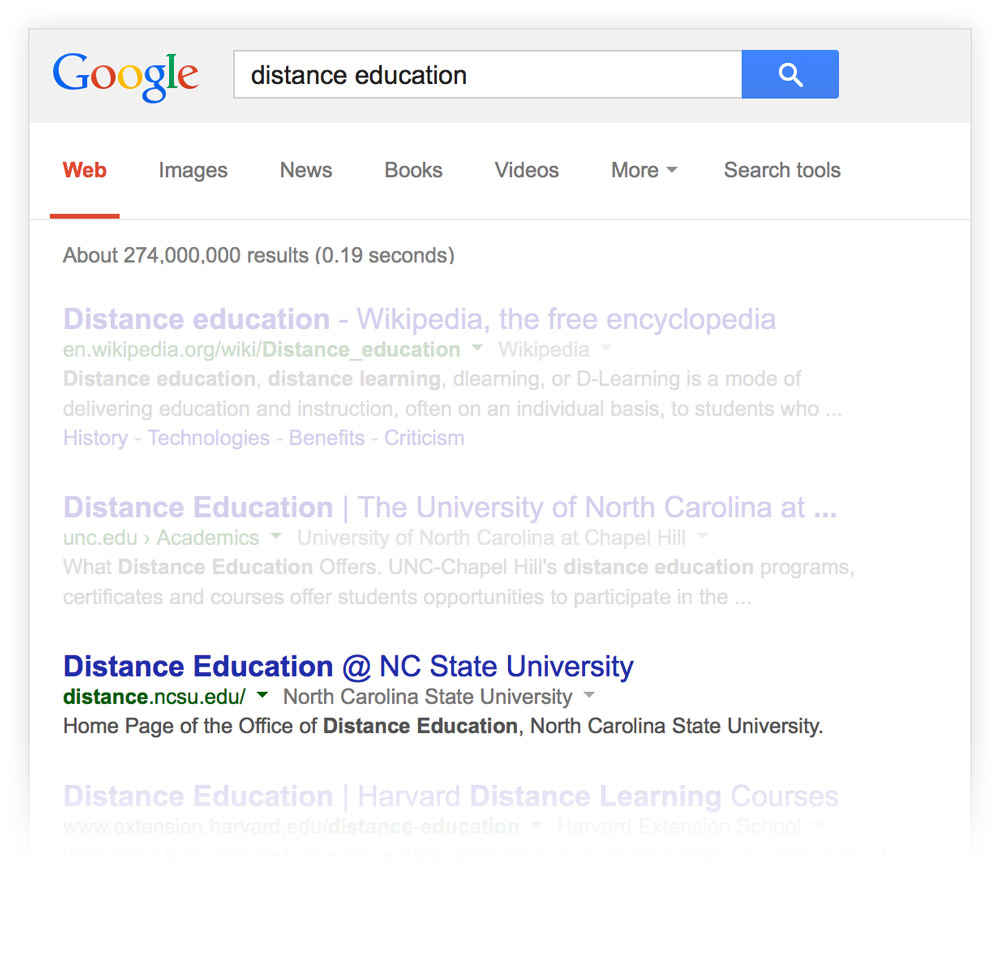Expand the extension.harvard.edu URL dropdown arrow
The height and width of the screenshot is (964, 1000).
pyautogui.click(x=536, y=825)
